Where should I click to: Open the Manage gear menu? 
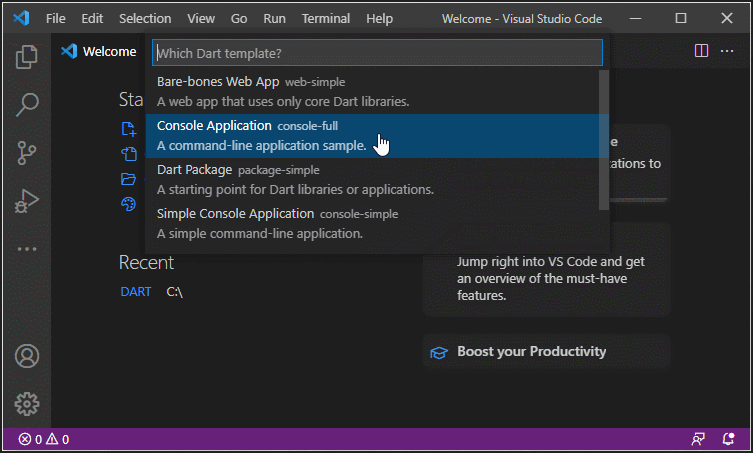click(x=26, y=404)
